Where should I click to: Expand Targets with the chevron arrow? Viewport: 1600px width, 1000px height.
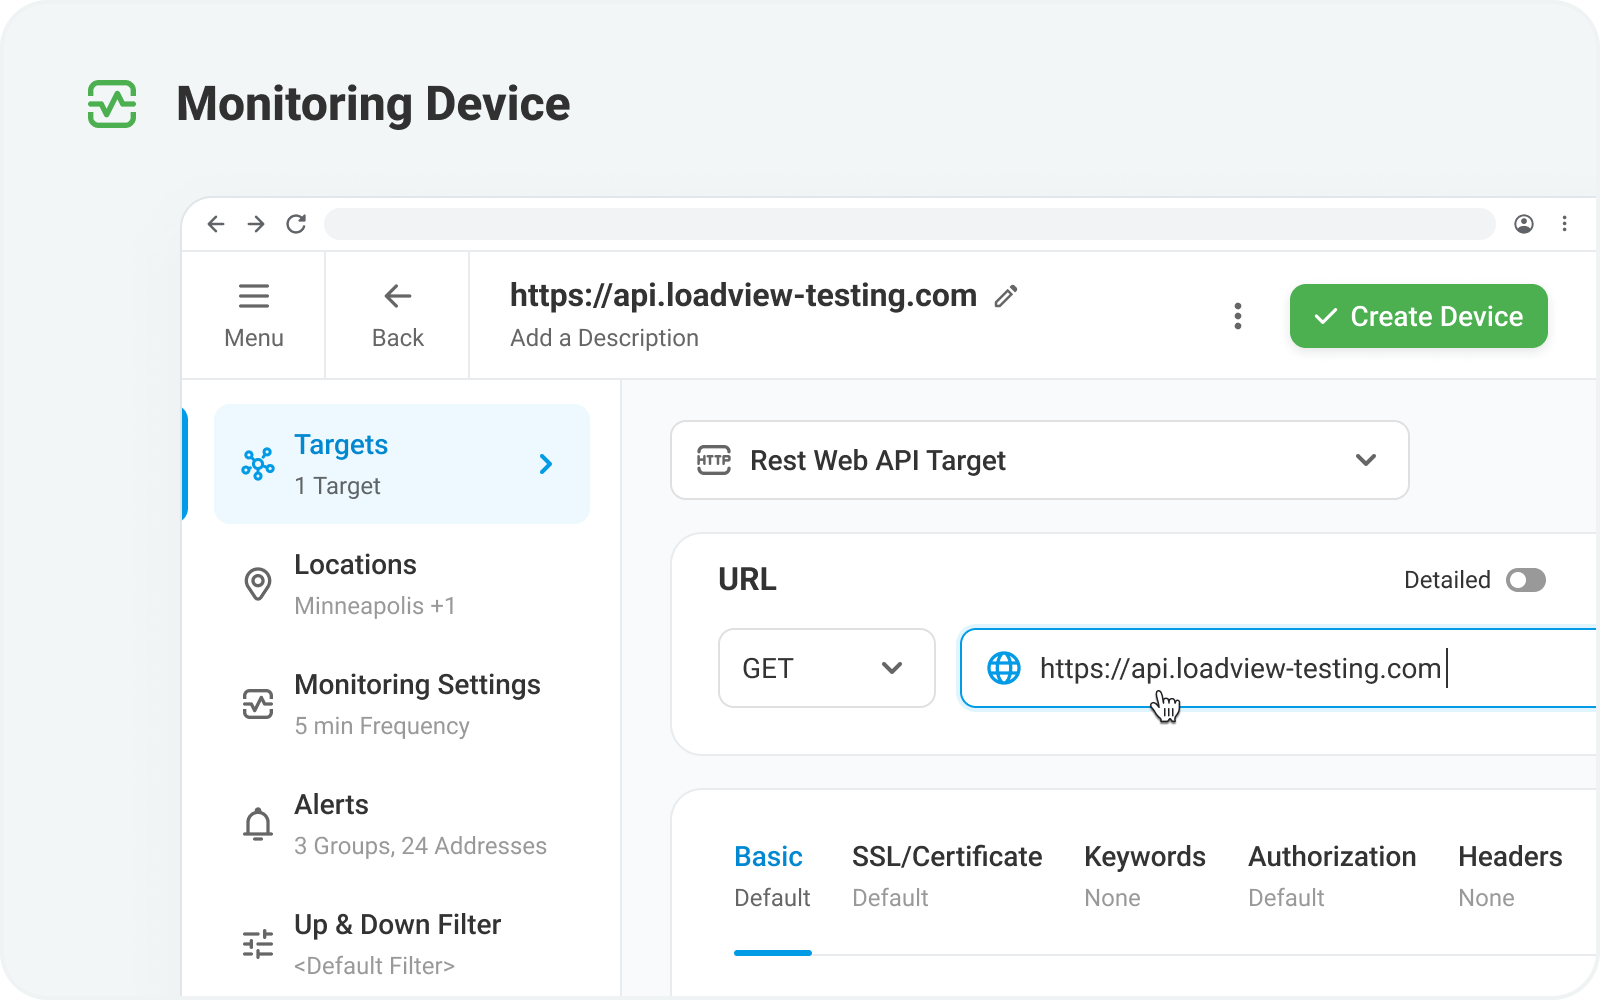[546, 464]
